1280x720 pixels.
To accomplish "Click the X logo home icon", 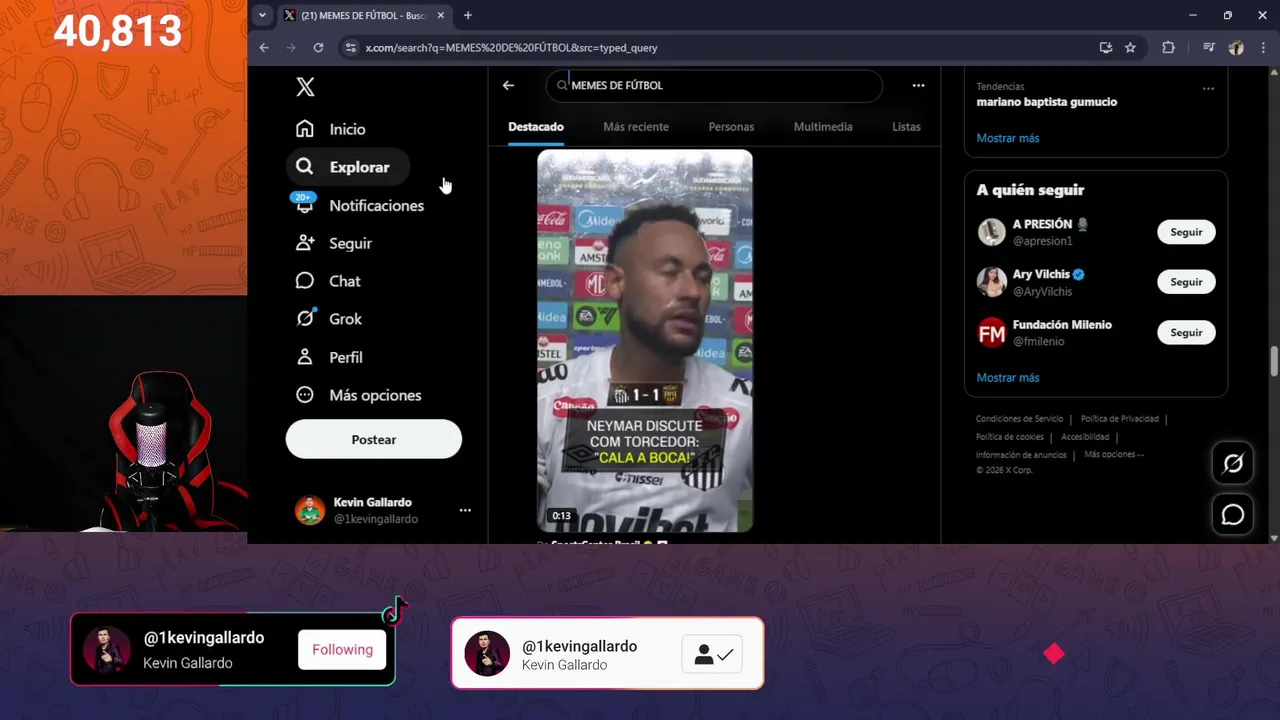I will (306, 87).
